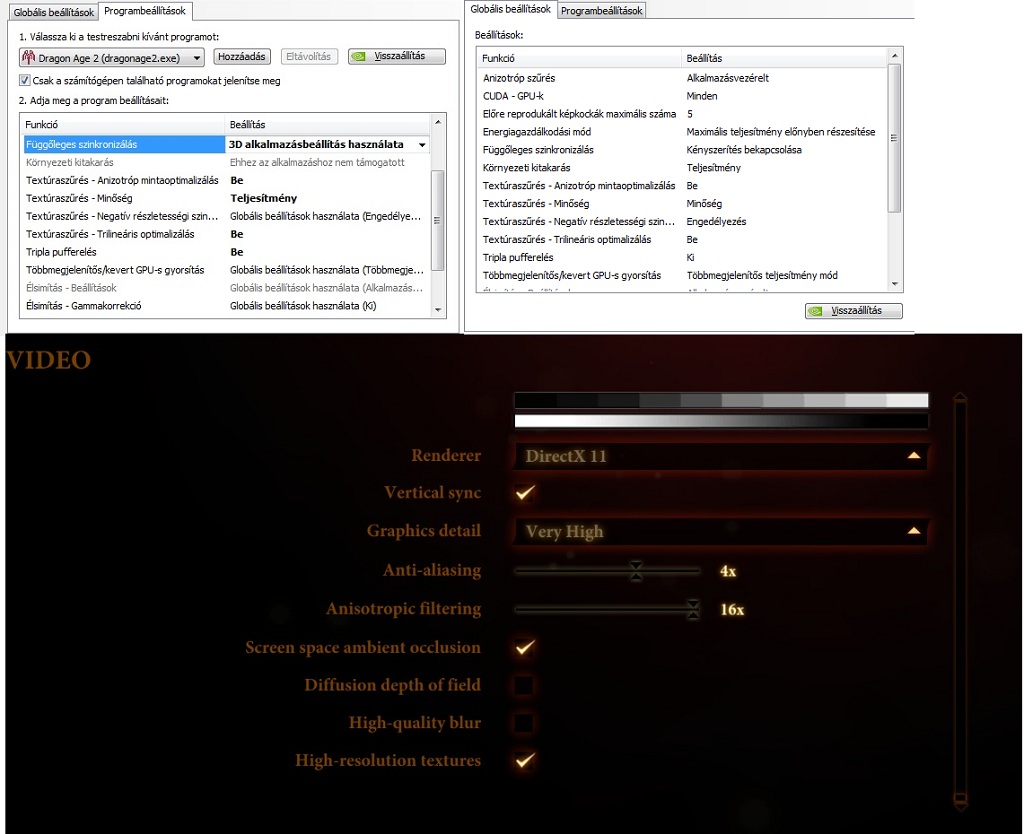
Task: Click Engedélyezés value in global settings
Action: coord(716,221)
